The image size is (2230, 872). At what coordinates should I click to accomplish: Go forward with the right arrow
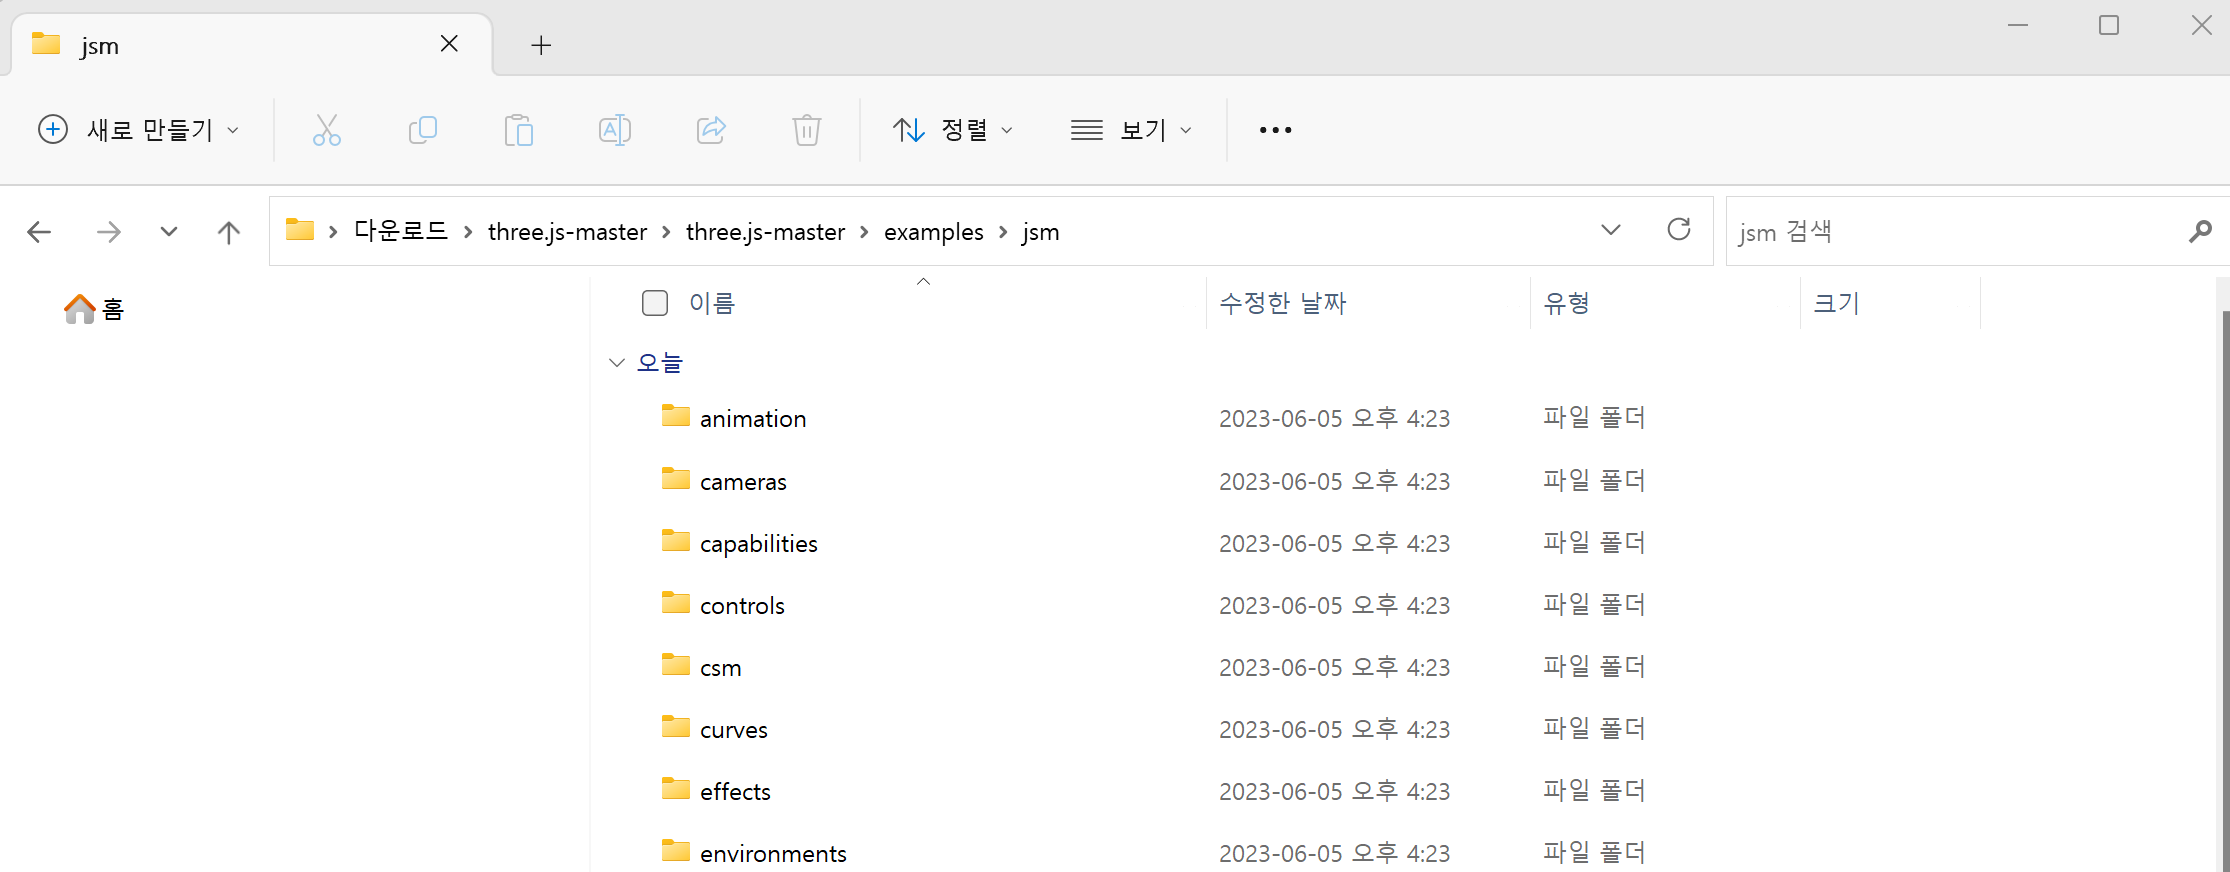(108, 232)
